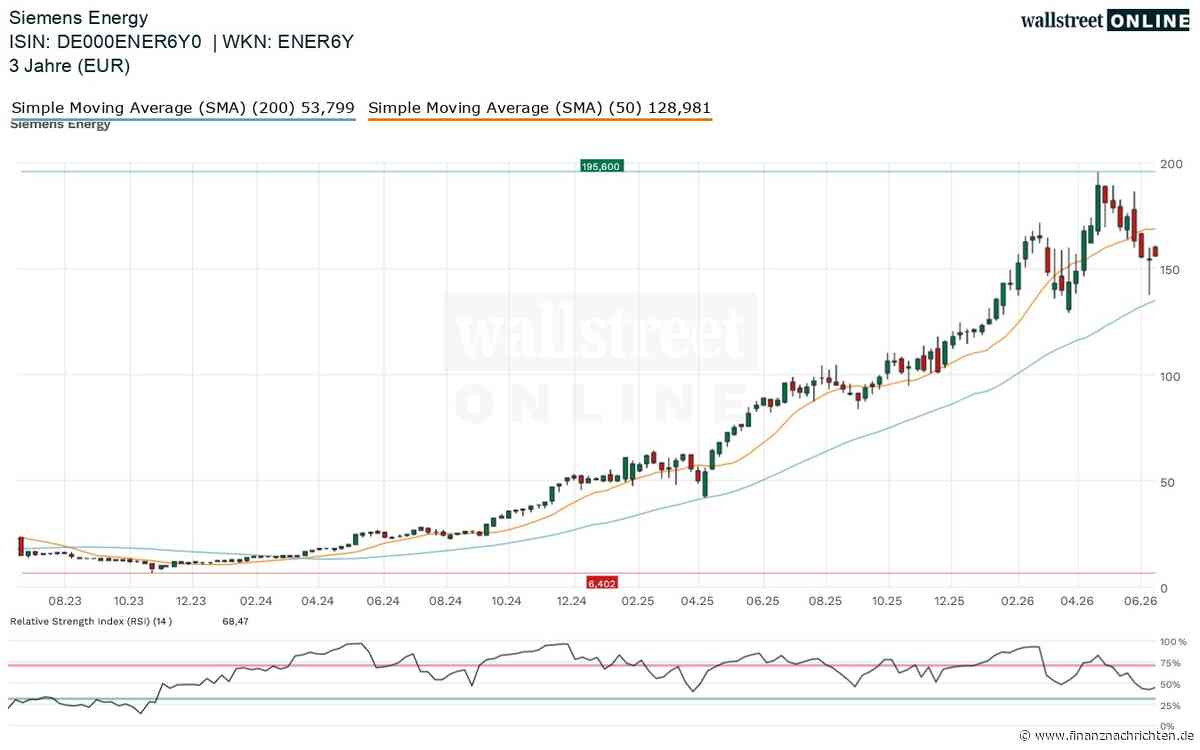Click the ISIN DE000ENER6Y0 text
Screen dimensions: 1200x750
pos(106,42)
